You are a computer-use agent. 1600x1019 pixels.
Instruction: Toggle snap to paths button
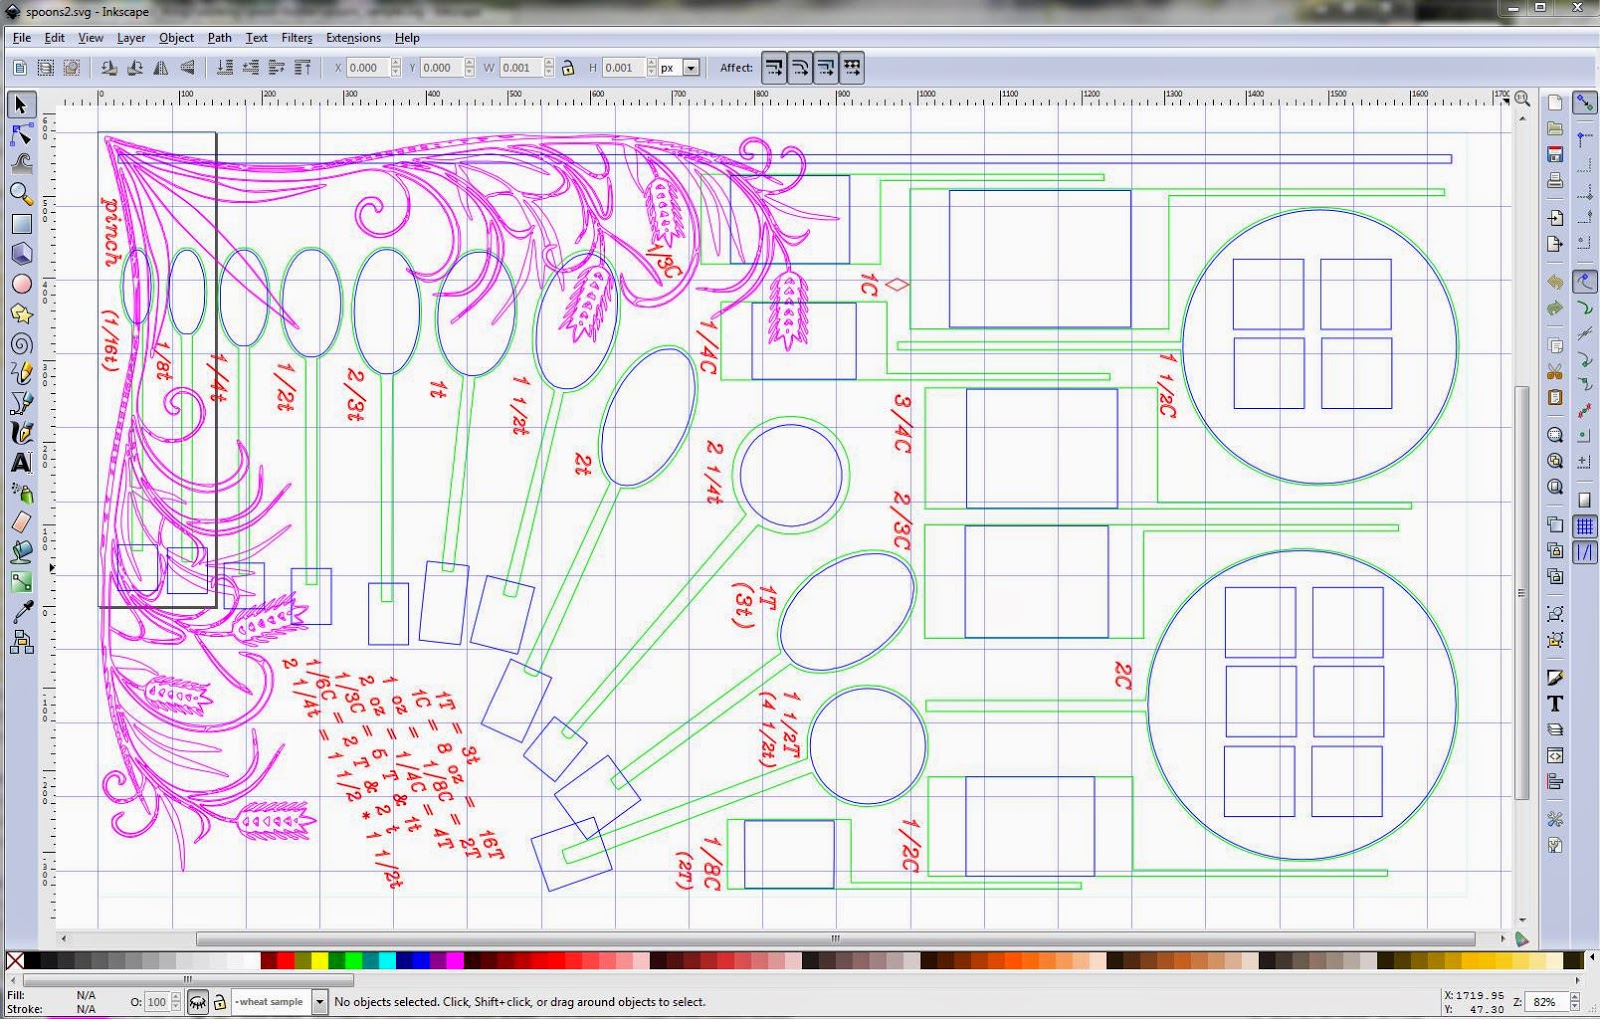[1585, 308]
